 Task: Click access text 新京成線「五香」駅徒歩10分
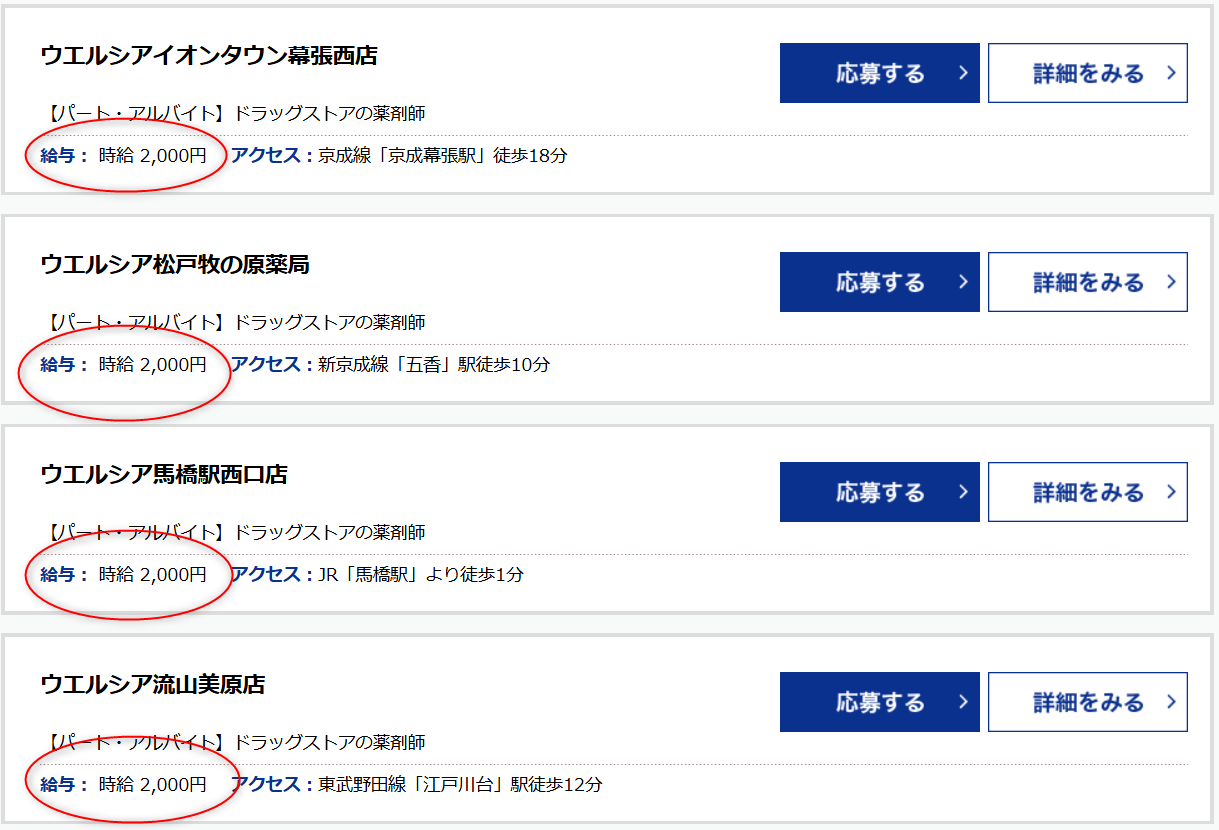pyautogui.click(x=433, y=365)
